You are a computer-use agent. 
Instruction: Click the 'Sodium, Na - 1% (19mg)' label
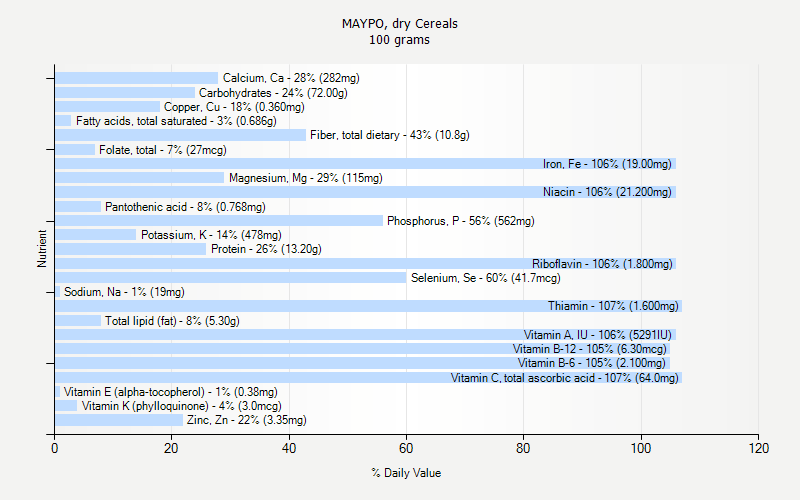point(124,292)
